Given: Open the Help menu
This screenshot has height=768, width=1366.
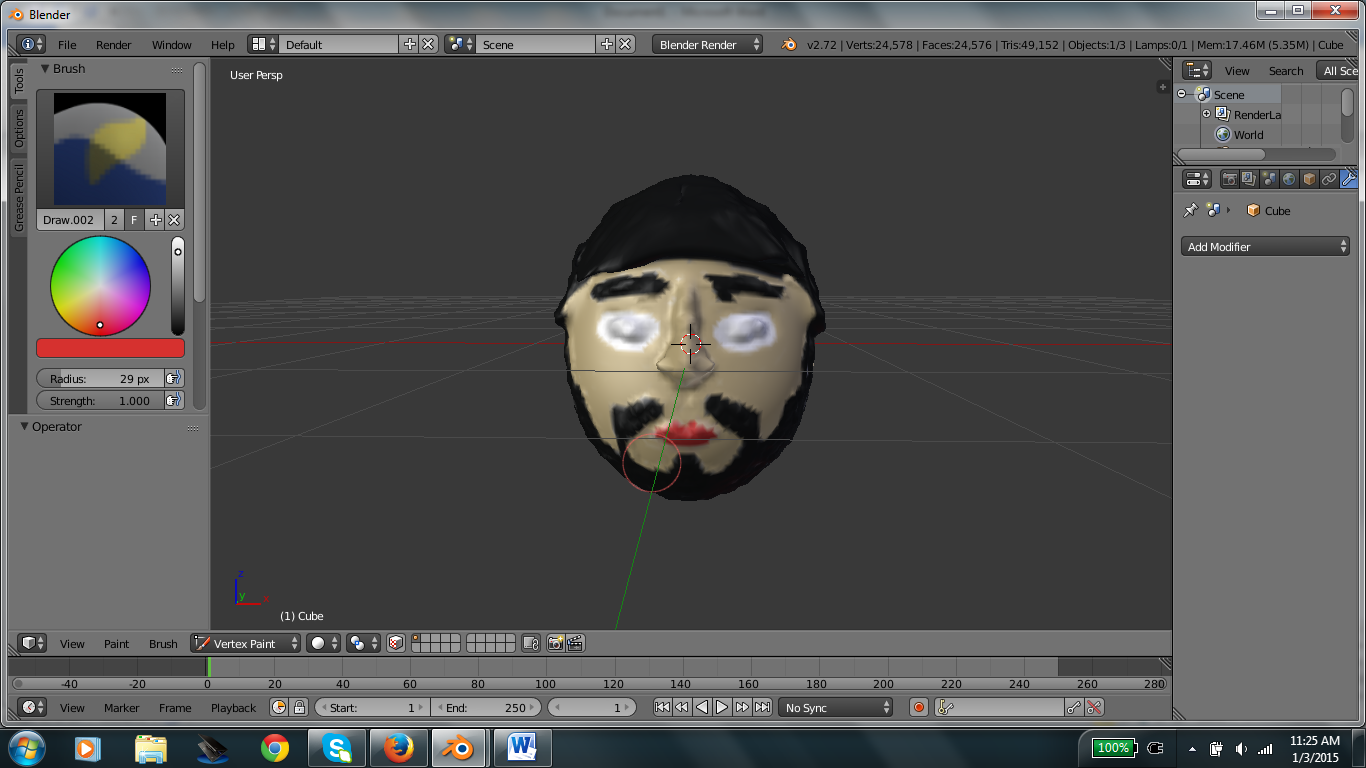Looking at the screenshot, I should click(x=223, y=45).
